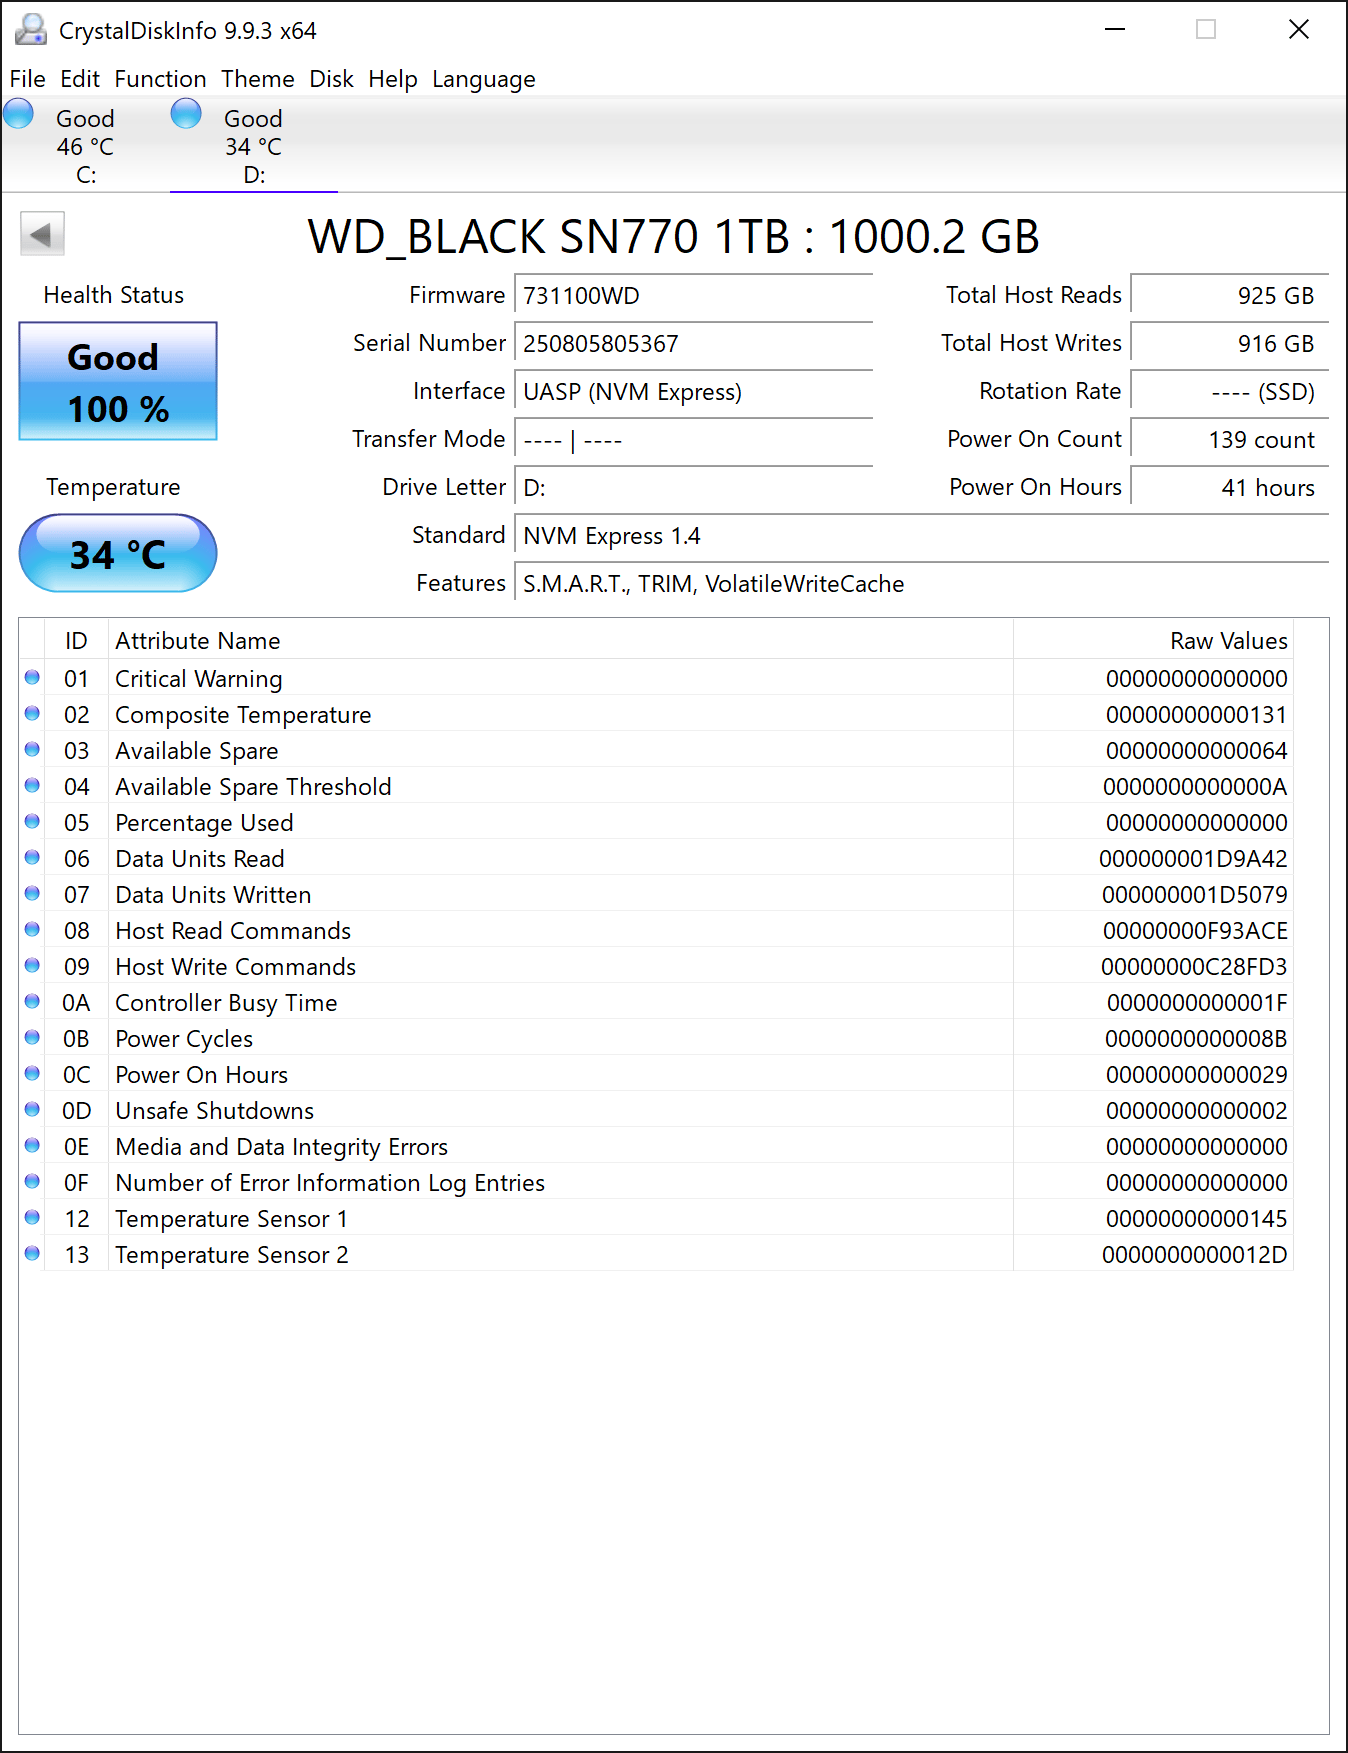
Task: Click the status dot for Composite Temperature
Action: pyautogui.click(x=32, y=714)
